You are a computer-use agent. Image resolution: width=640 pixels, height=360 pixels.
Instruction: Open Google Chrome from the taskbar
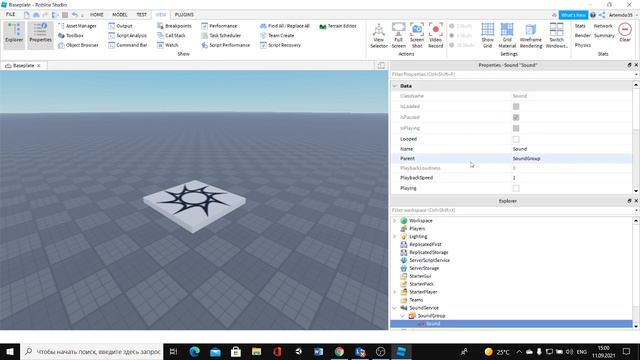[x=339, y=351]
